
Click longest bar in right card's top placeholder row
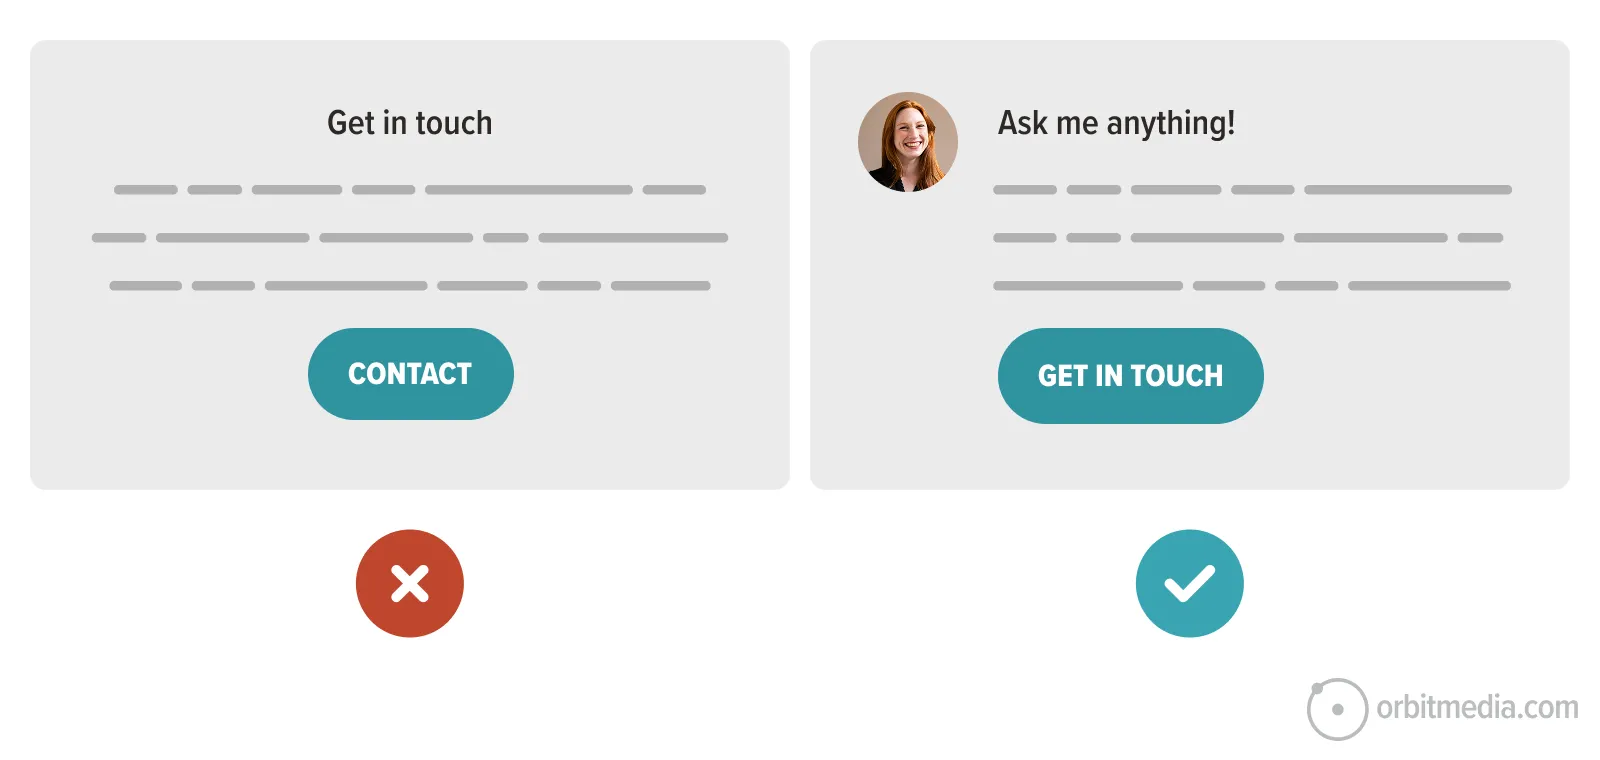(1408, 190)
